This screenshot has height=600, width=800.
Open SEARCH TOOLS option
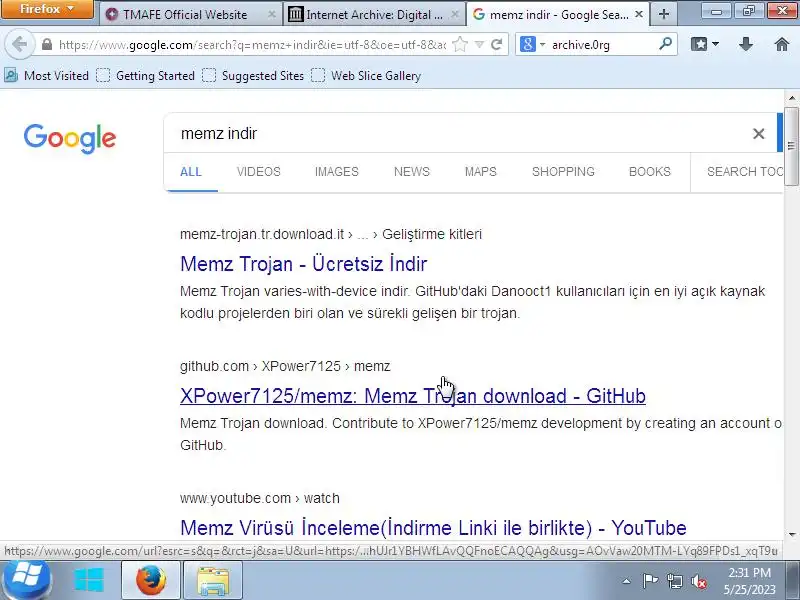(x=744, y=172)
